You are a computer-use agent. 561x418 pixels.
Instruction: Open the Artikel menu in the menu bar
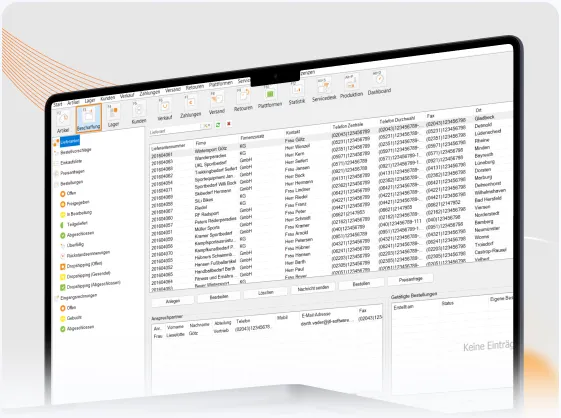(x=73, y=102)
